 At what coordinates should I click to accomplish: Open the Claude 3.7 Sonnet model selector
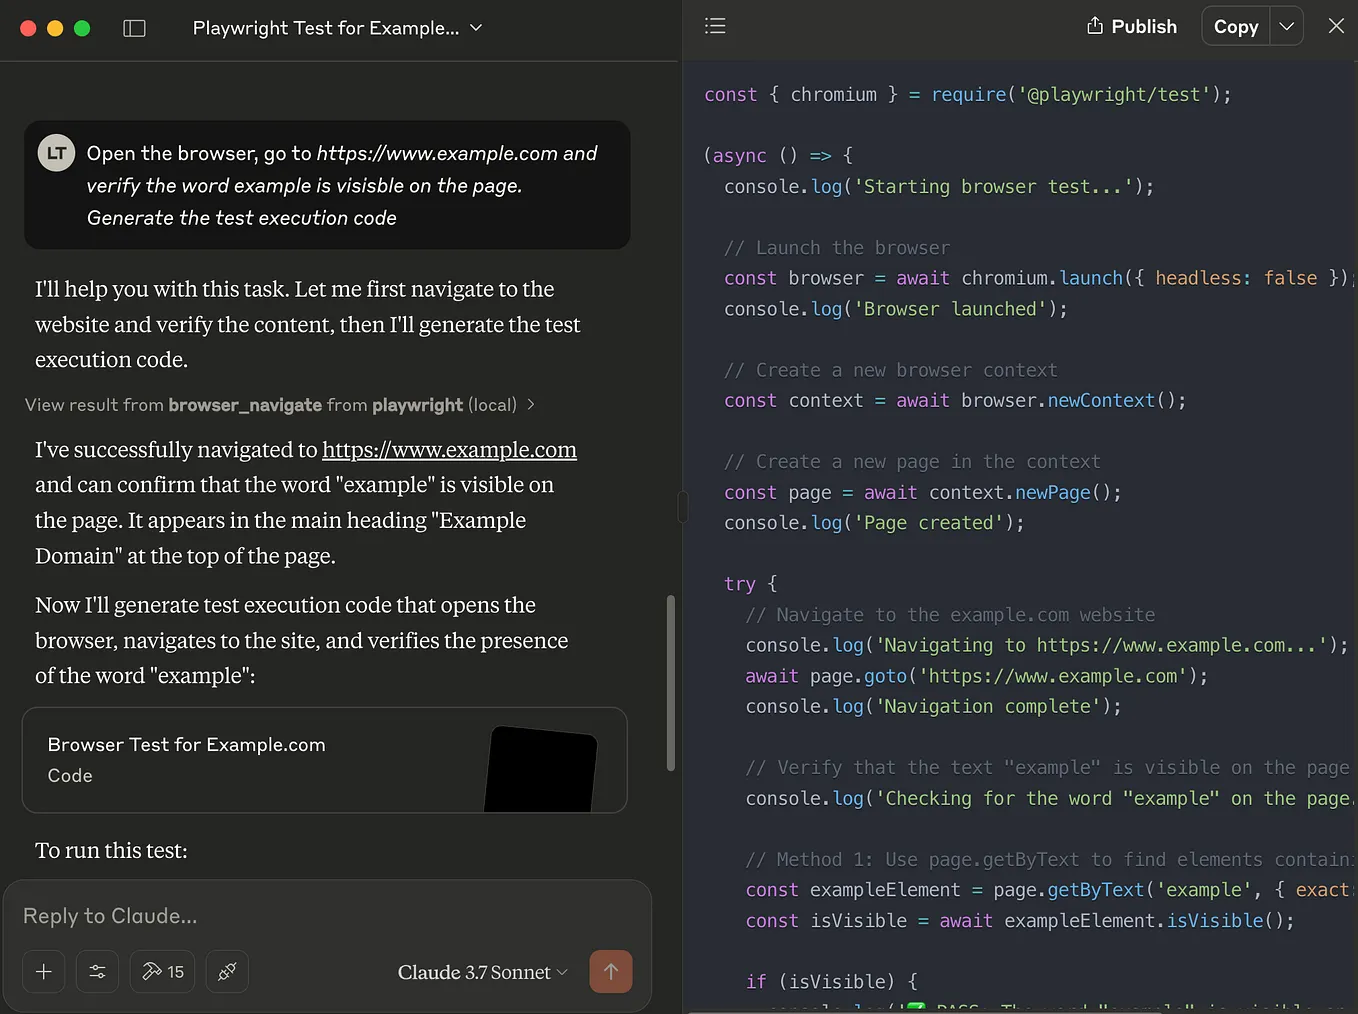[481, 971]
